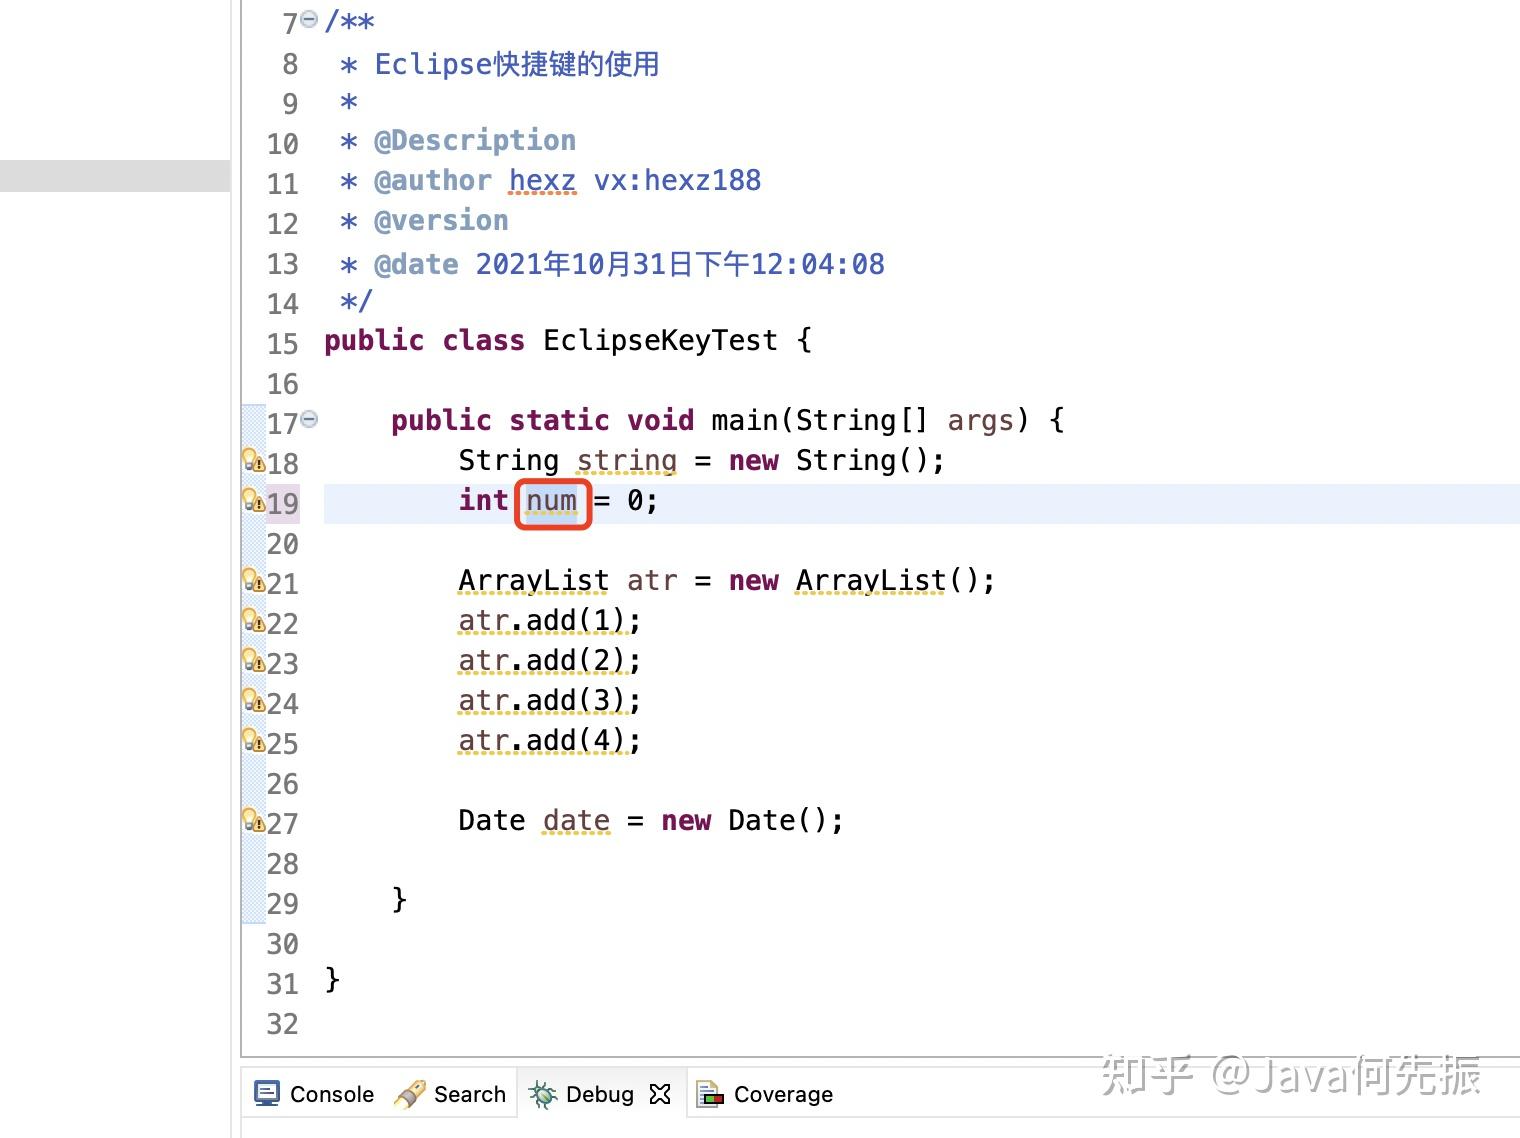Click the warning marker on line 18
This screenshot has width=1520, height=1138.
click(254, 460)
